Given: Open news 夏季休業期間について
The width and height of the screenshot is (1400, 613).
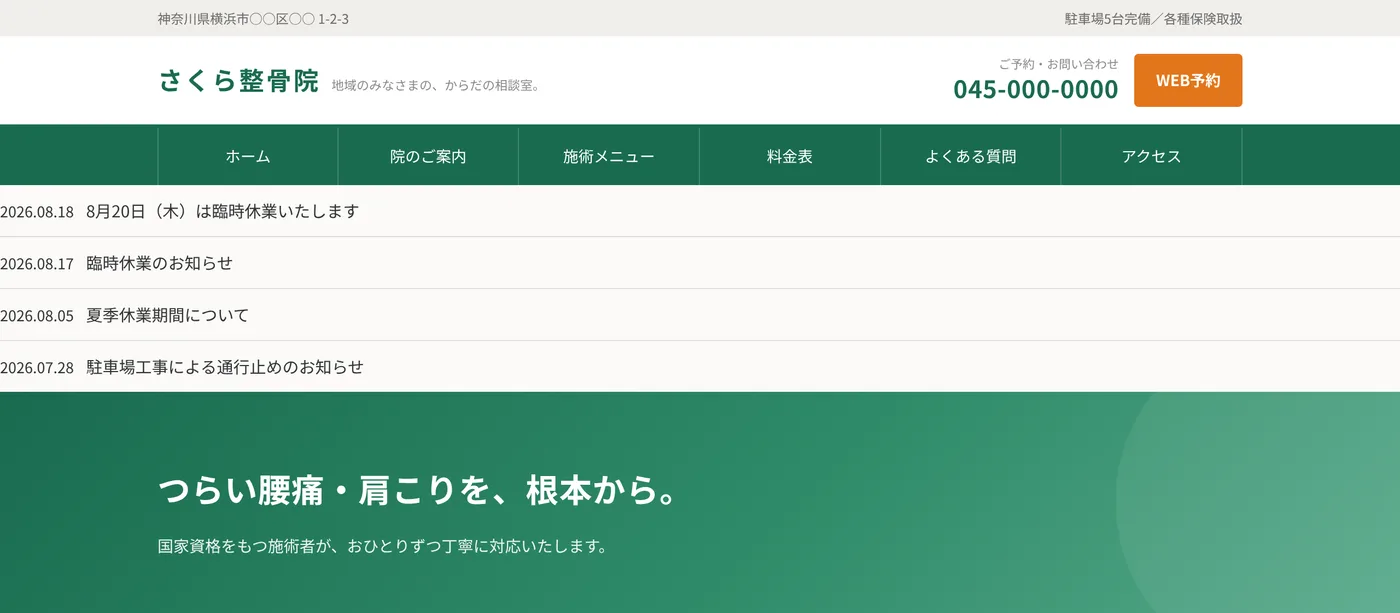Looking at the screenshot, I should click(x=167, y=315).
